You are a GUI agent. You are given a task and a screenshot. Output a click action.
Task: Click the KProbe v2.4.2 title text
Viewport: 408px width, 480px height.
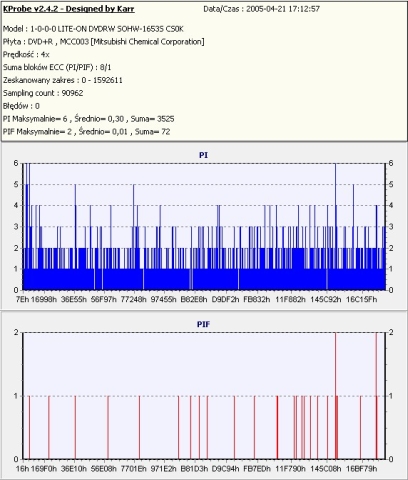[69, 9]
